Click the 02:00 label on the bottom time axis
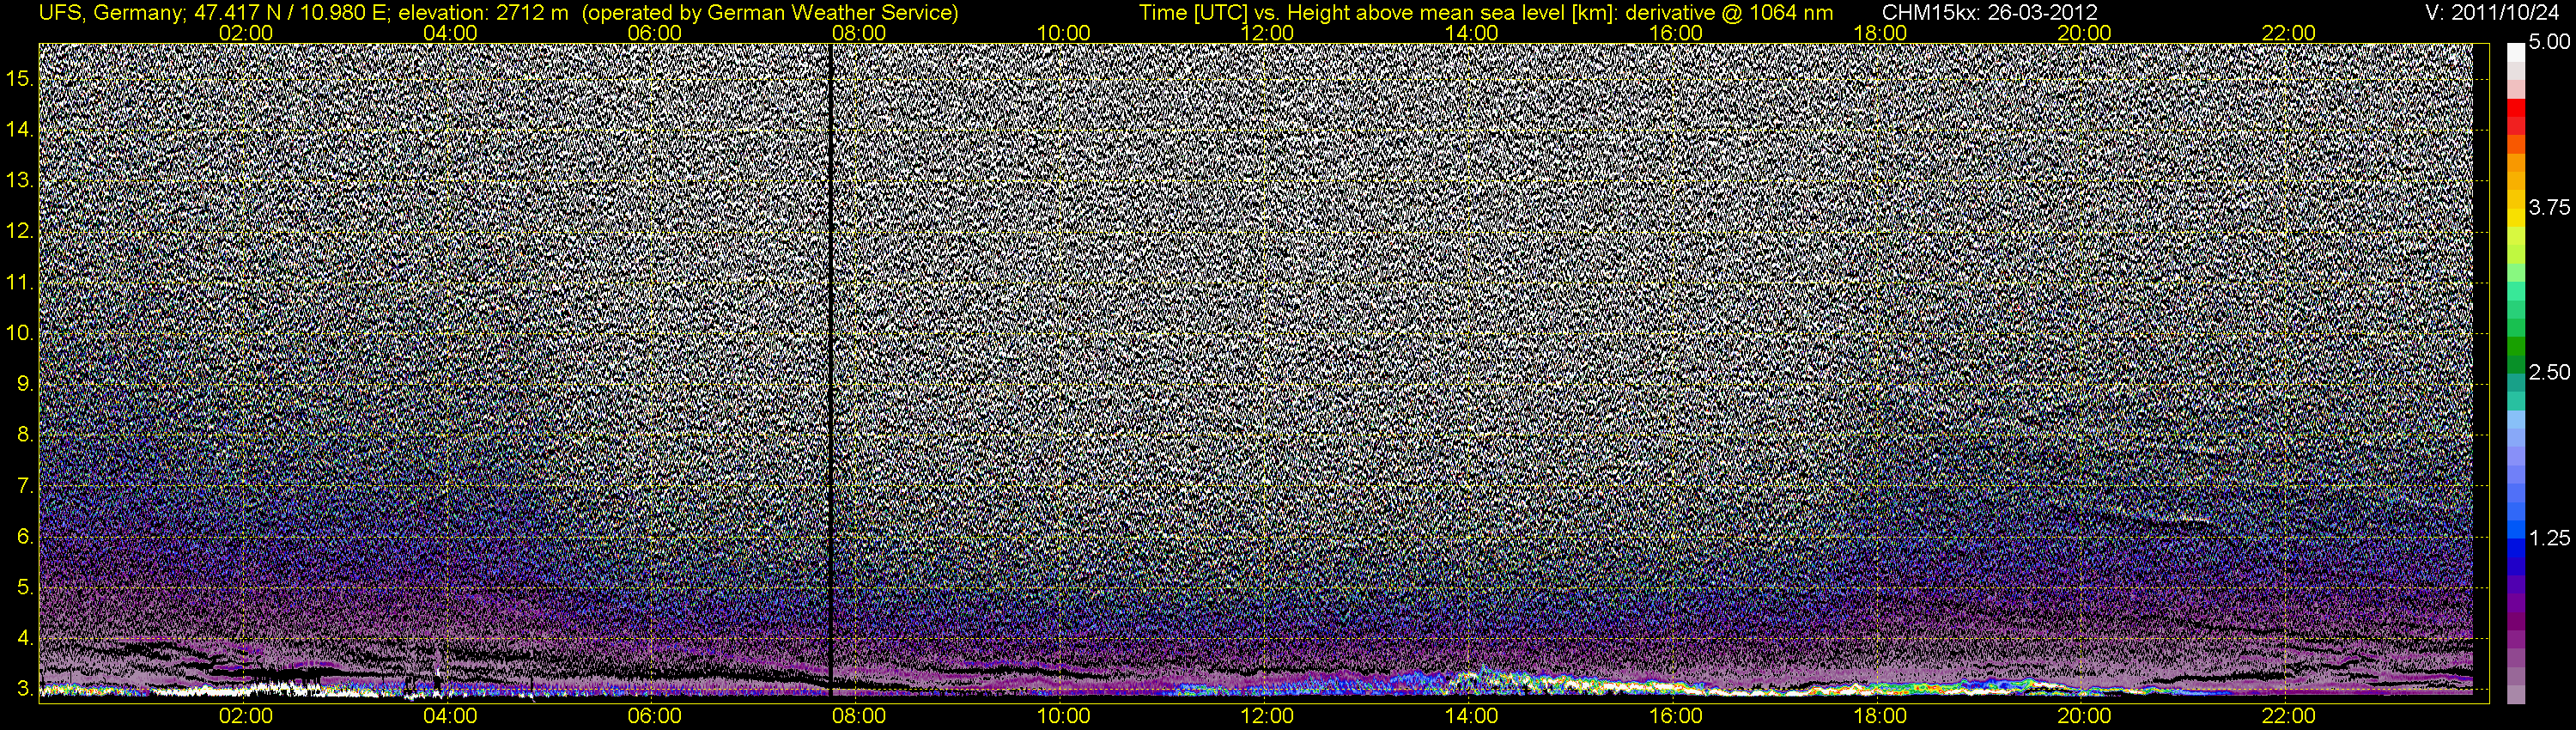2576x730 pixels. (x=246, y=716)
